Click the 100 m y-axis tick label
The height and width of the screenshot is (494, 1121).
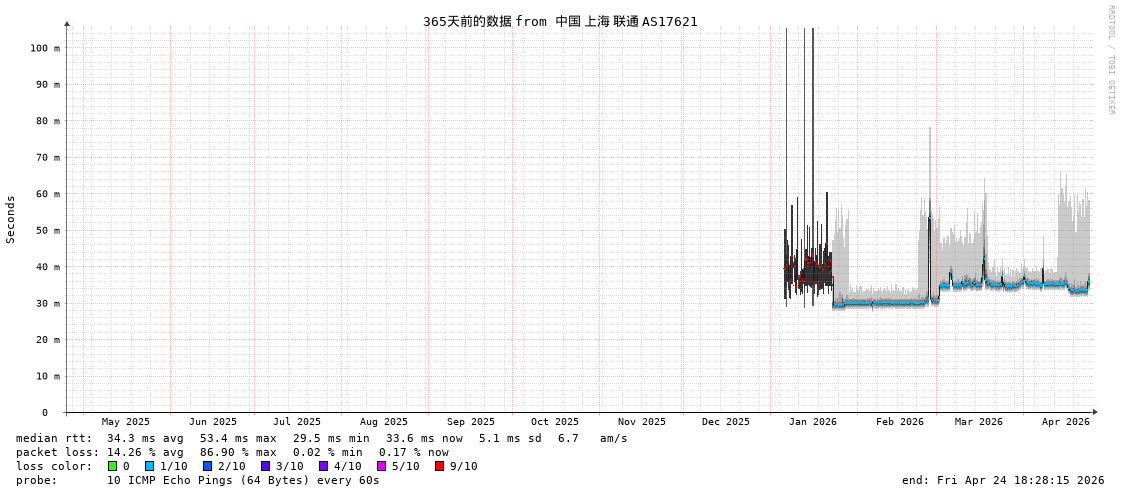click(x=44, y=48)
